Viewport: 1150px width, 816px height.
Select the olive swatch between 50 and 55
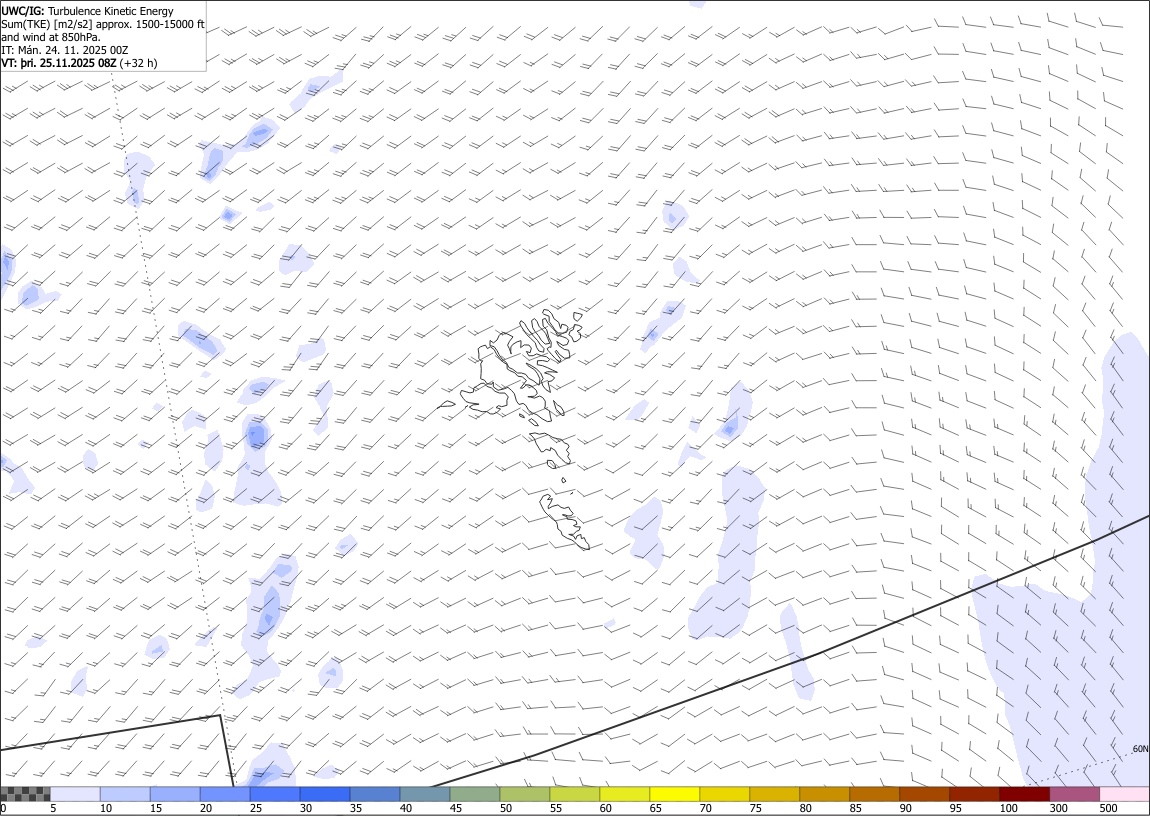524,794
